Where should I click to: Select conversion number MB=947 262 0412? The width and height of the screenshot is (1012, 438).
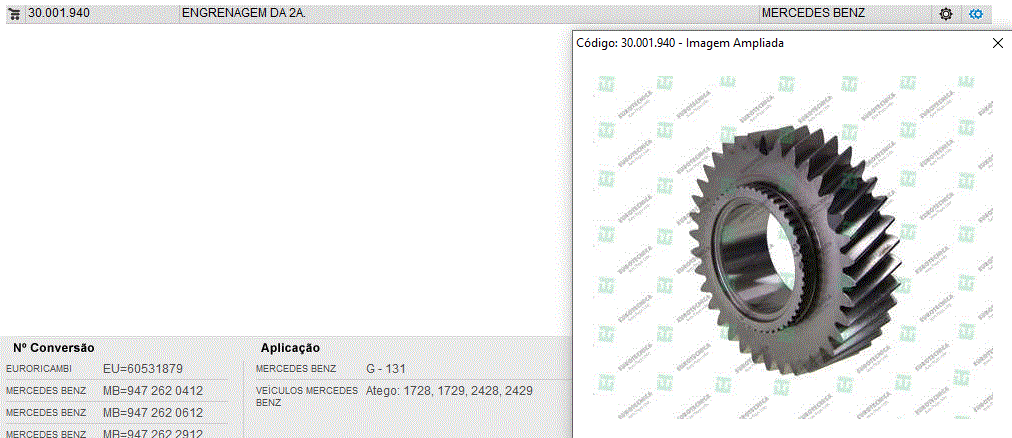click(x=153, y=391)
